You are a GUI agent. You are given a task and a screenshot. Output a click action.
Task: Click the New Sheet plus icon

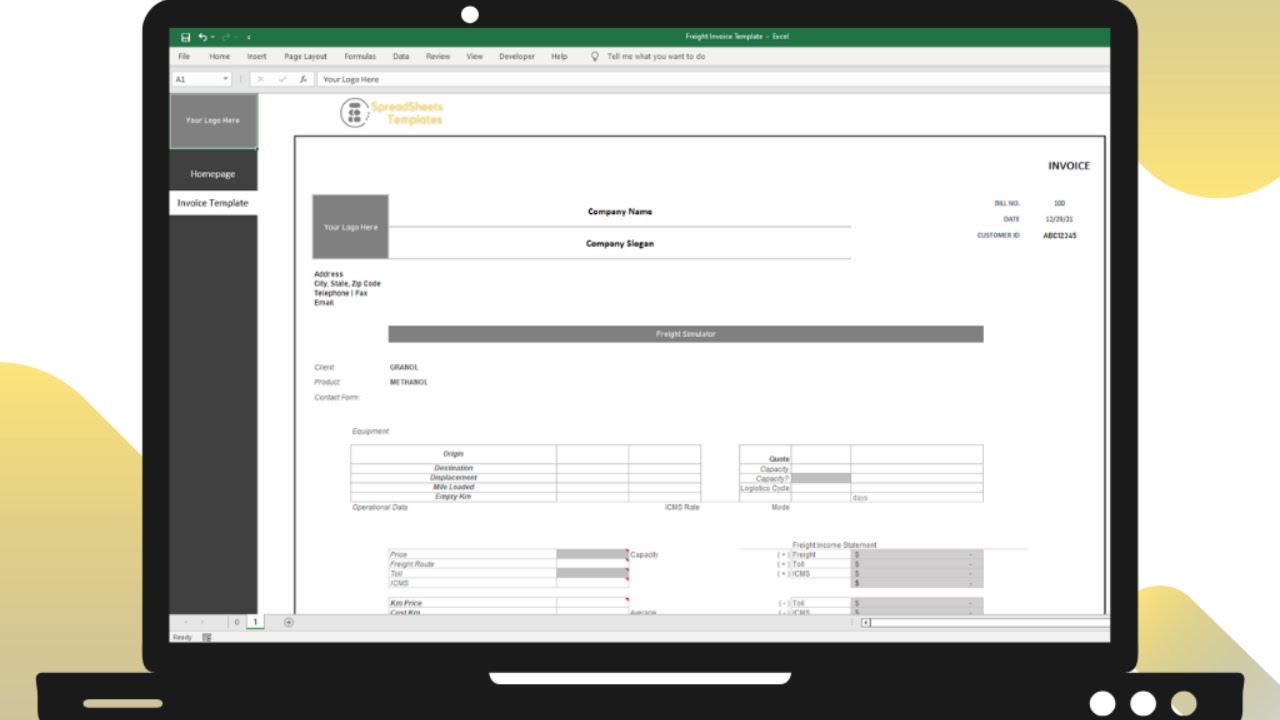pyautogui.click(x=289, y=622)
